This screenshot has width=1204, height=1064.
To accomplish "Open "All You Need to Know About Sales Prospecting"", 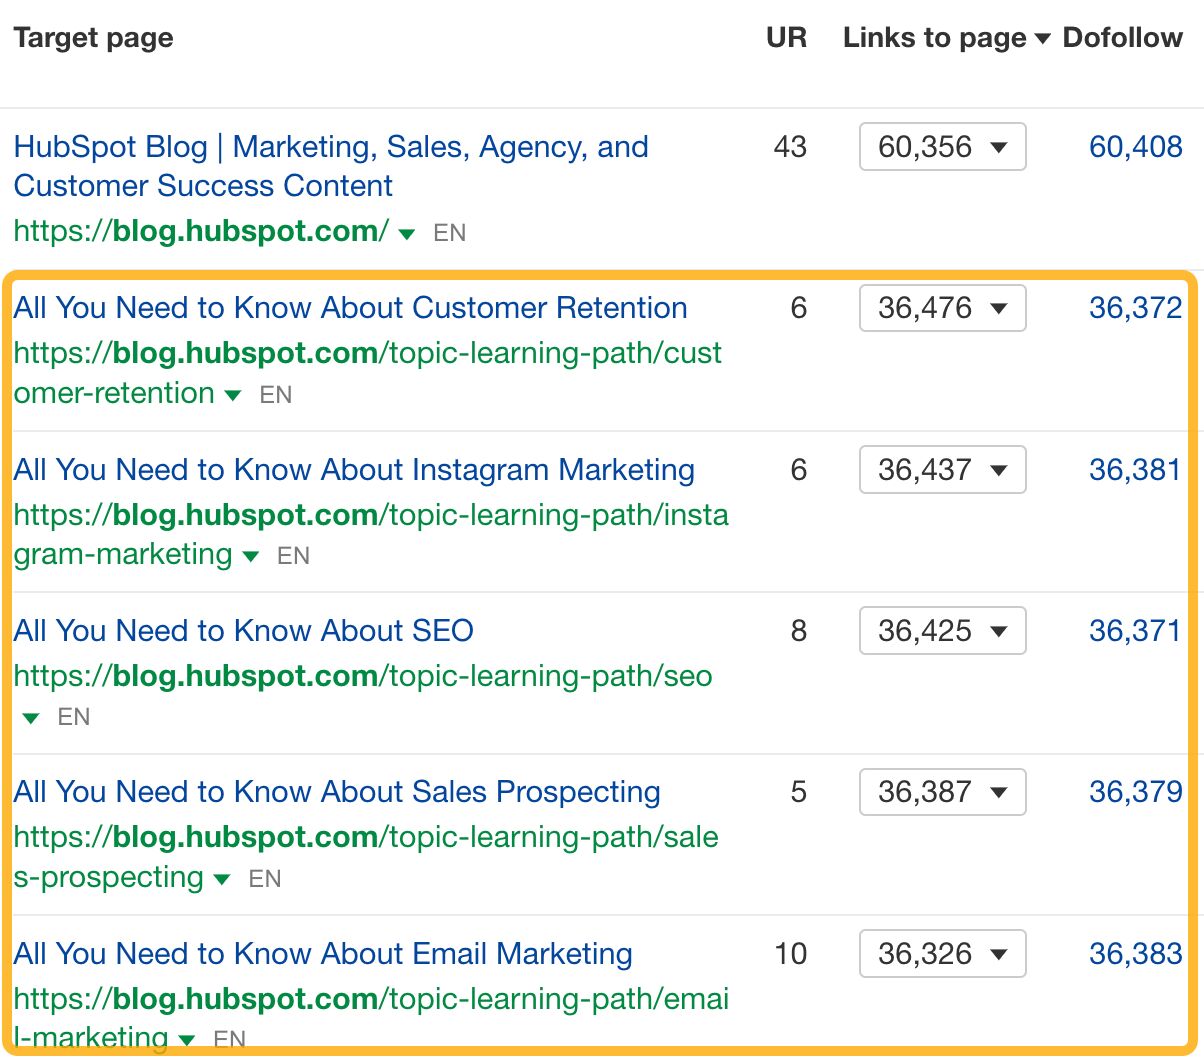I will point(336,792).
